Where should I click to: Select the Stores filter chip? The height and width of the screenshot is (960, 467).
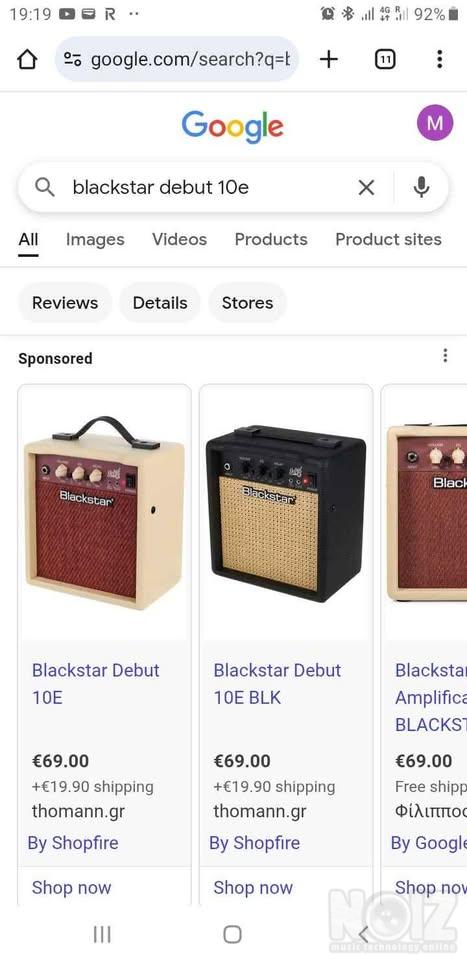(x=247, y=303)
